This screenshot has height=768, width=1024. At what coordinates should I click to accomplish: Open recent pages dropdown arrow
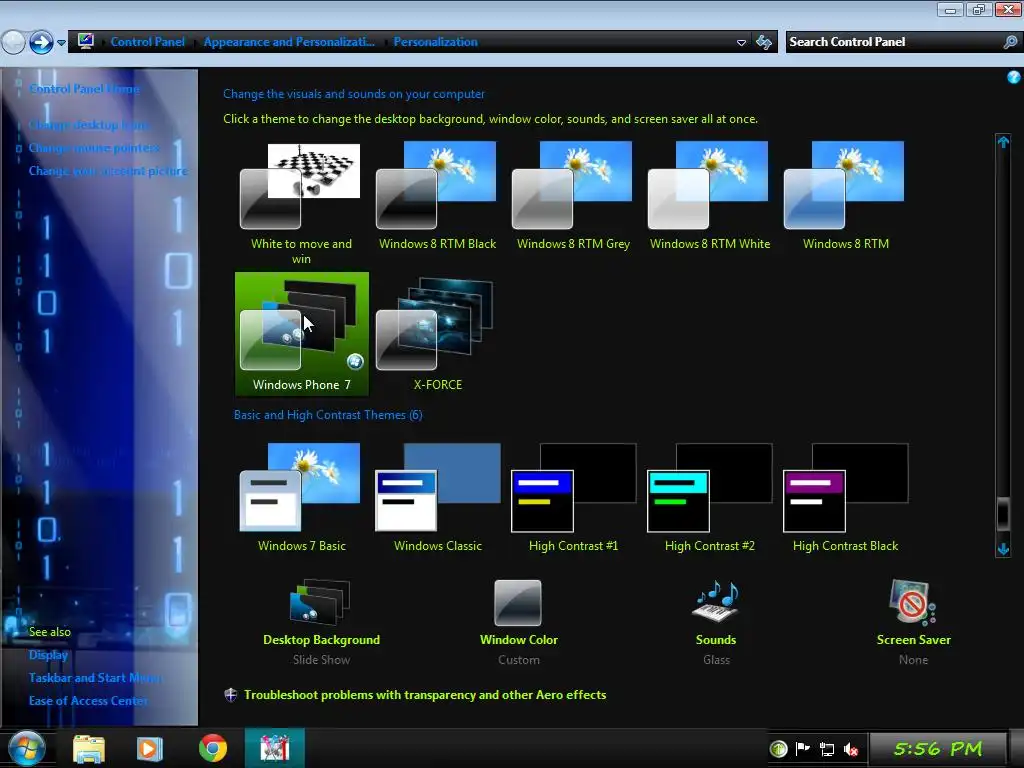(61, 42)
